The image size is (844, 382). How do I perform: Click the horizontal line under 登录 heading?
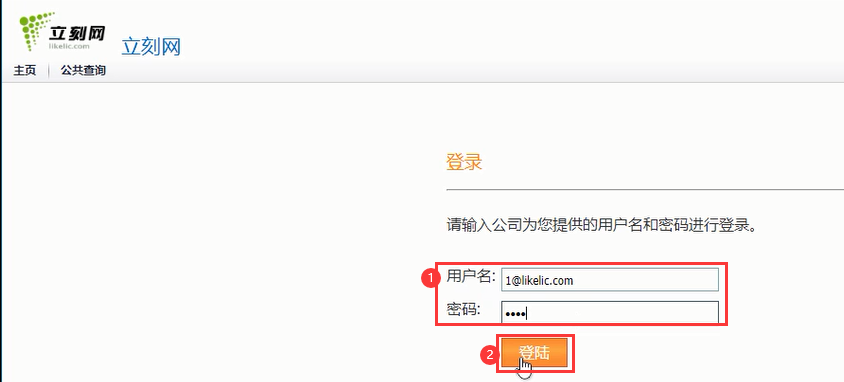(x=645, y=189)
